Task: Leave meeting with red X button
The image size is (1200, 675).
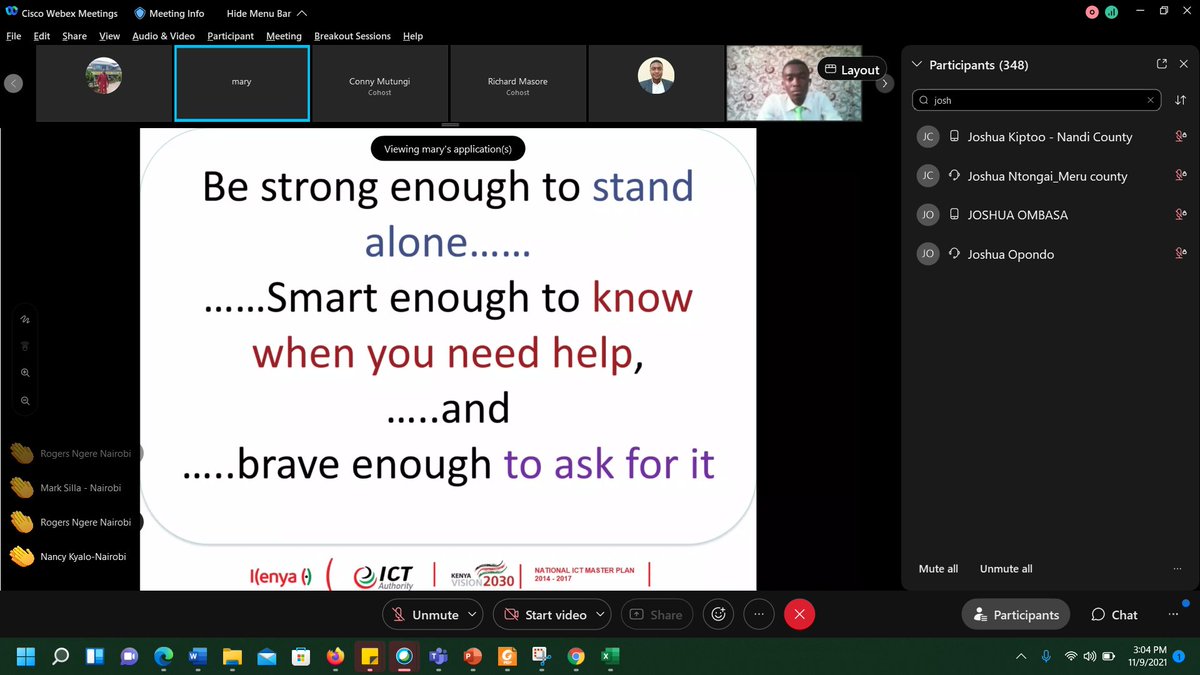Action: click(x=799, y=614)
